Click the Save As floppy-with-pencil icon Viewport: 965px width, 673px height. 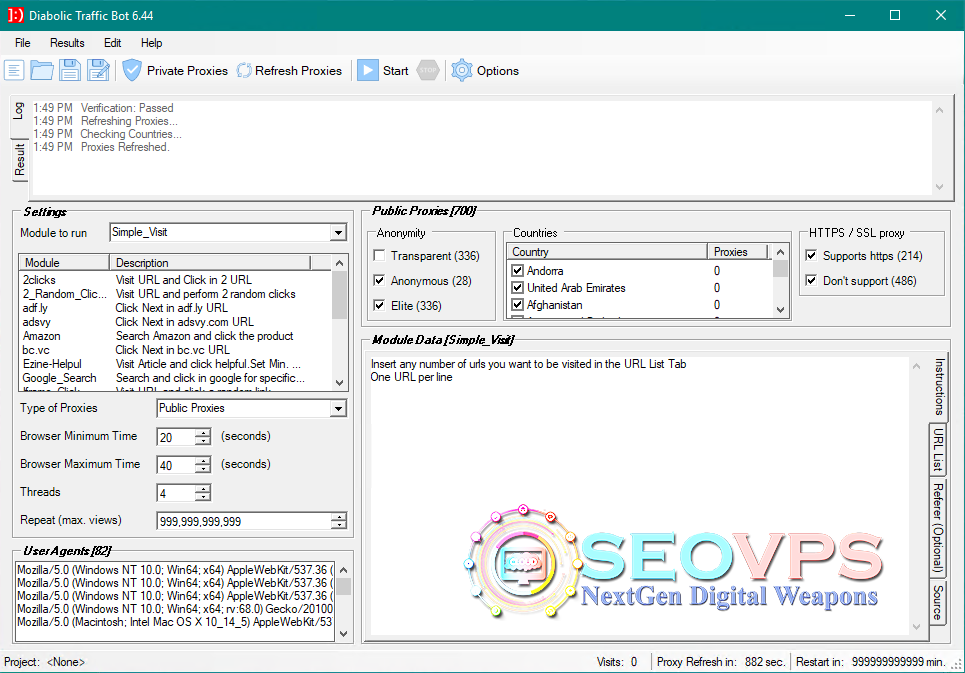[x=98, y=70]
